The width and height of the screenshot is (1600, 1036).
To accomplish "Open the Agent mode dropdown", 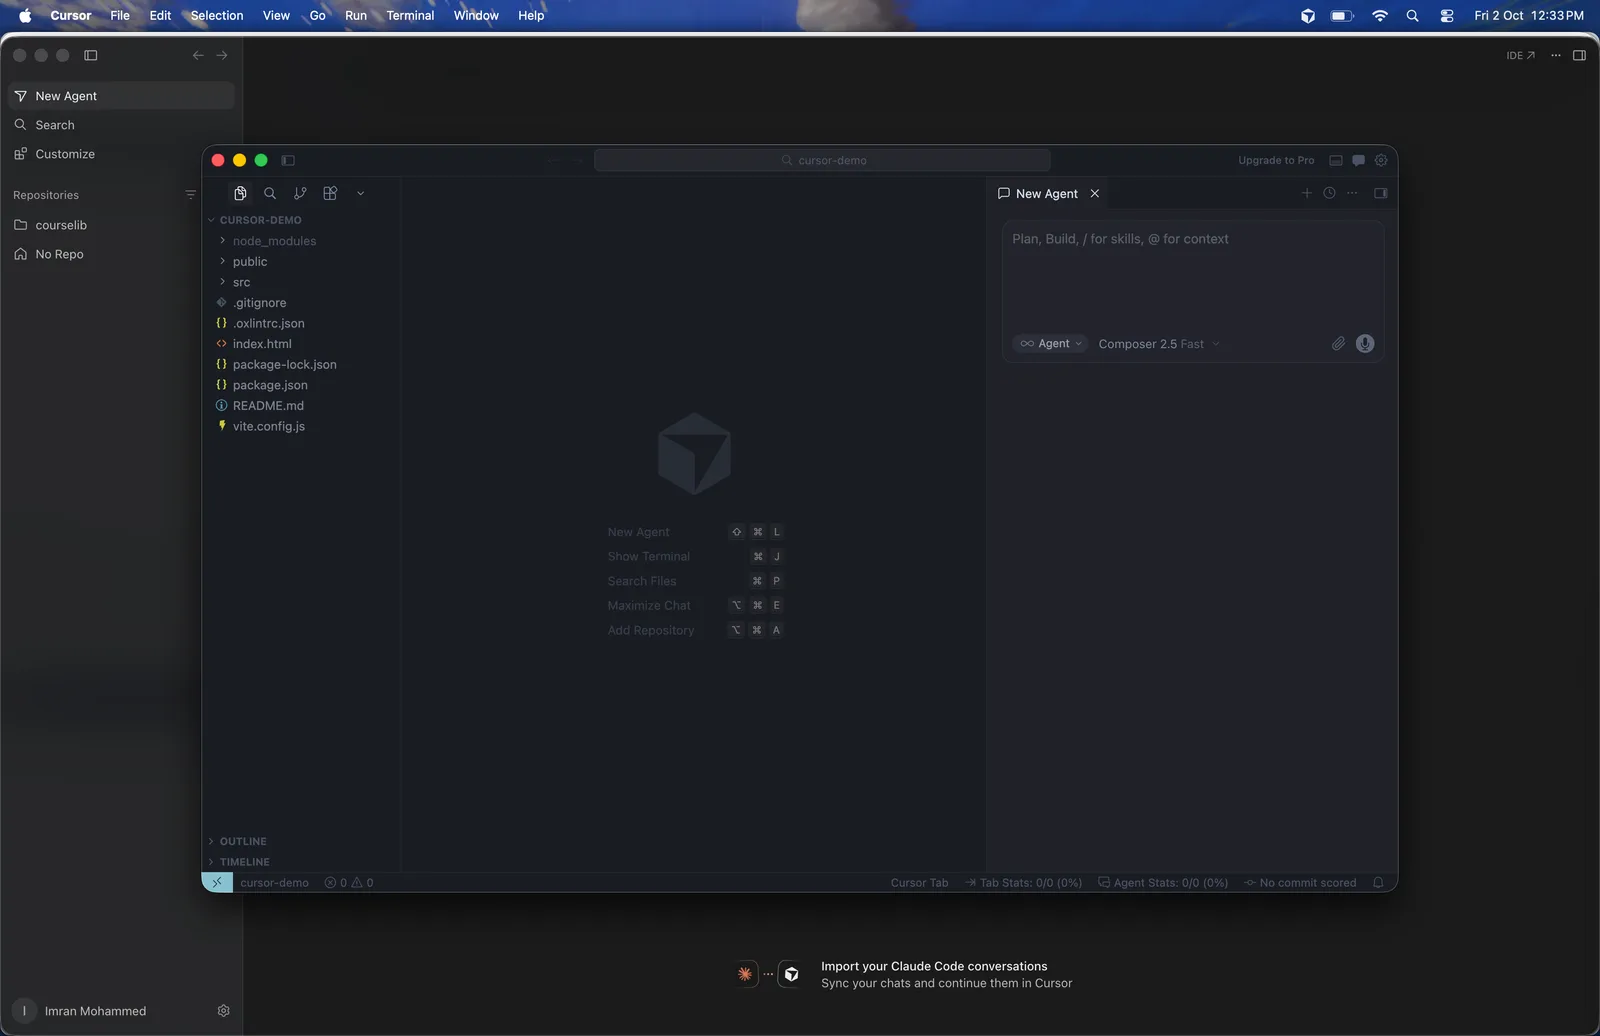I will pos(1050,343).
